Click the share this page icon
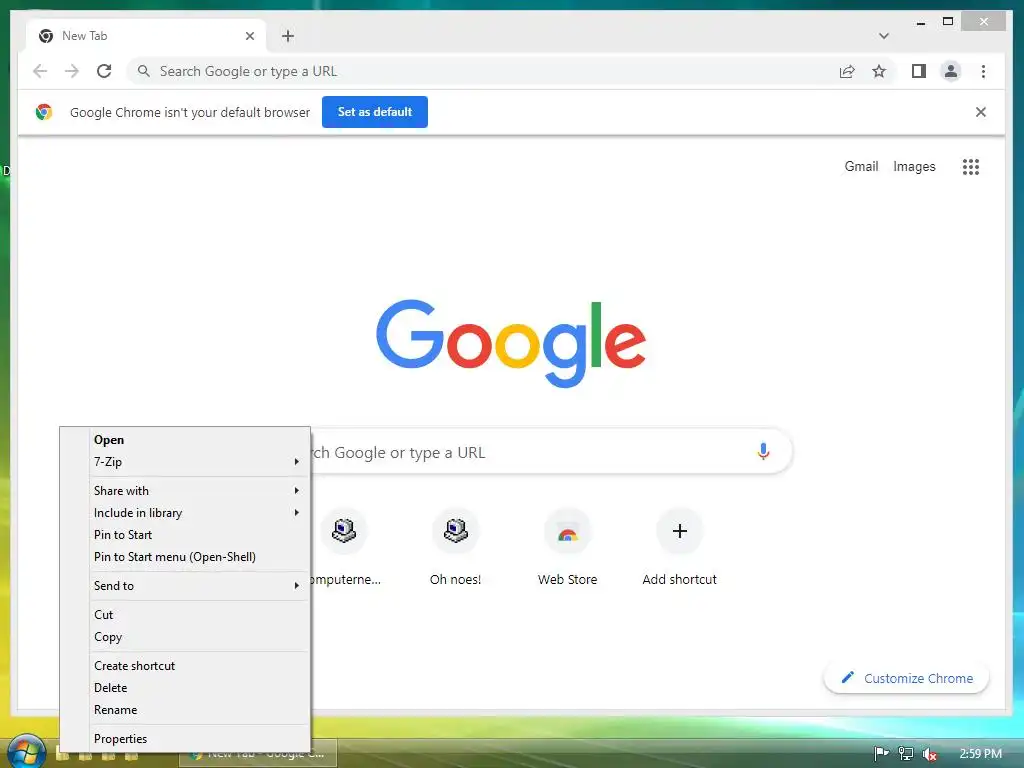 click(x=847, y=71)
